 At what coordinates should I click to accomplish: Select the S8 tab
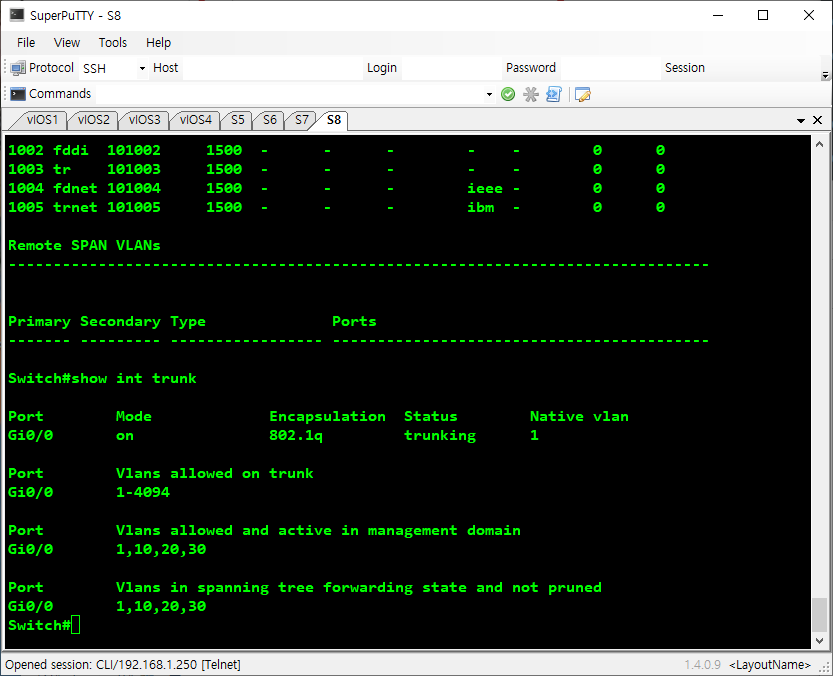[x=334, y=120]
